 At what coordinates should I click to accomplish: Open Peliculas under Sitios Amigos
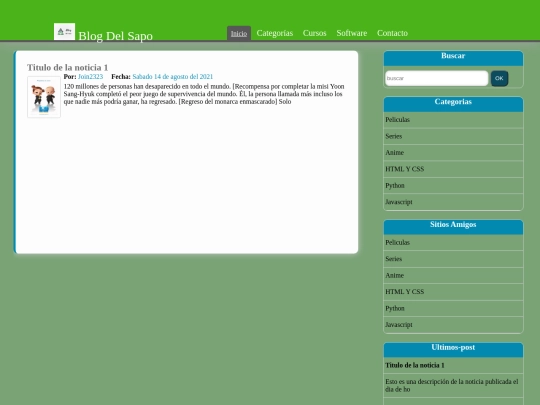[x=453, y=242]
